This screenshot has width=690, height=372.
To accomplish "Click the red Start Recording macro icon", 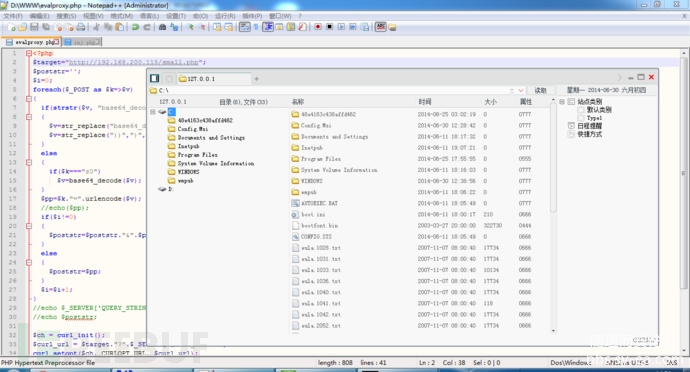I will pyautogui.click(x=317, y=27).
